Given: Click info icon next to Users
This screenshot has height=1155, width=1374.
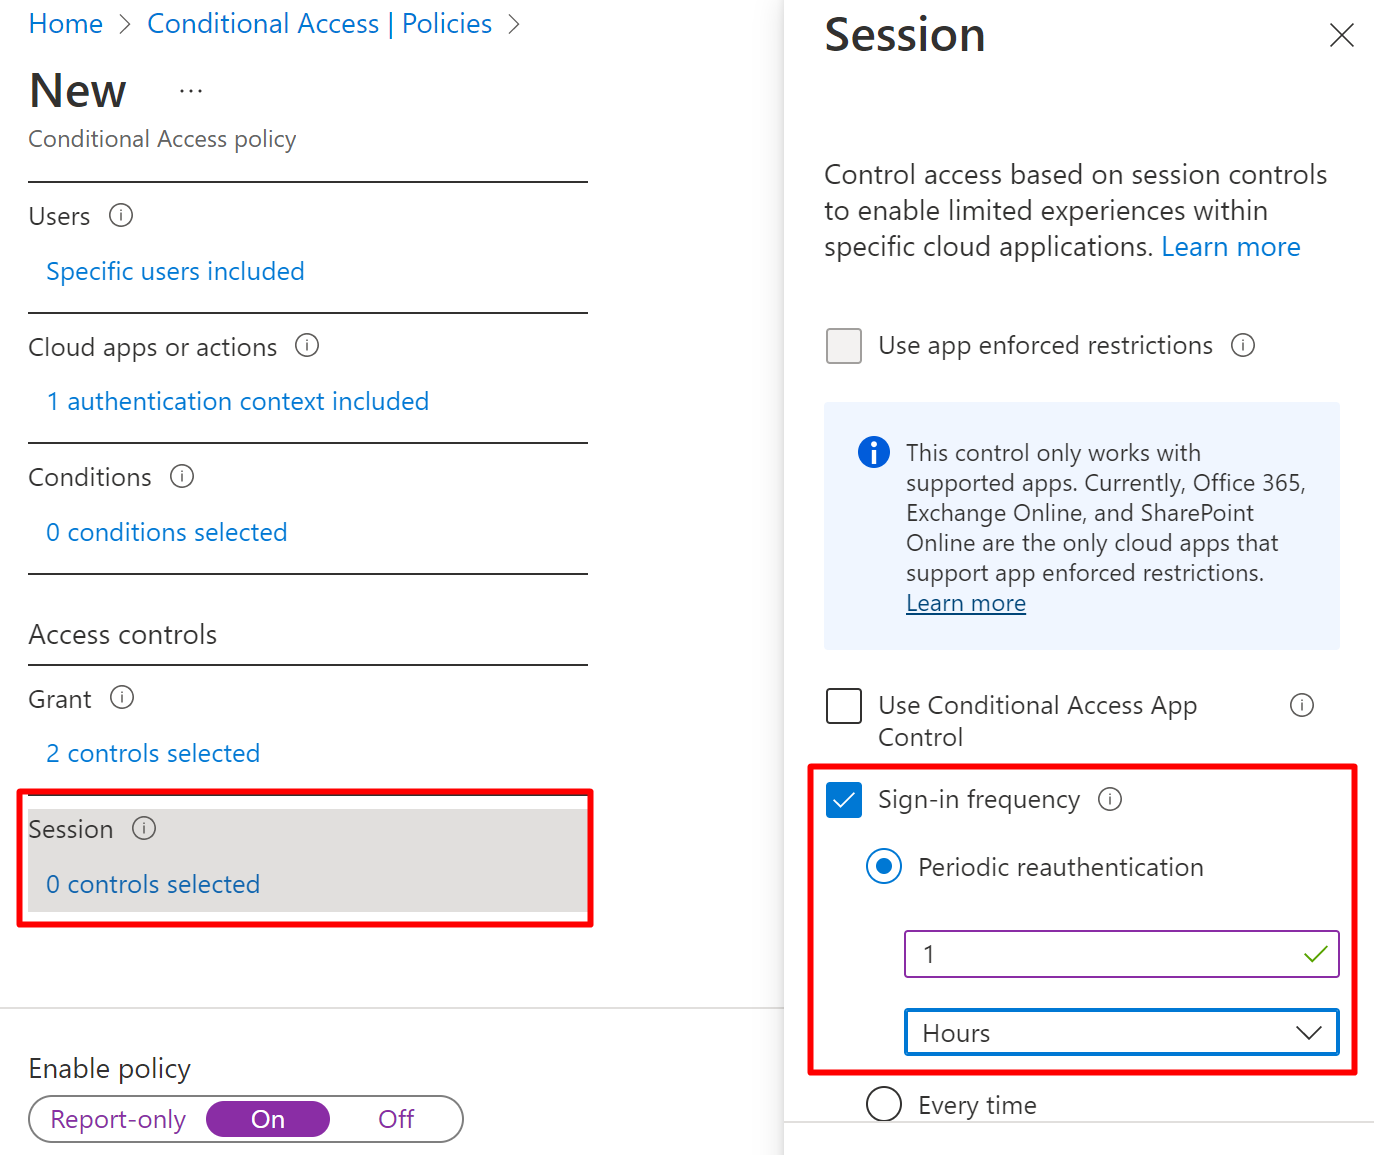Looking at the screenshot, I should [121, 215].
